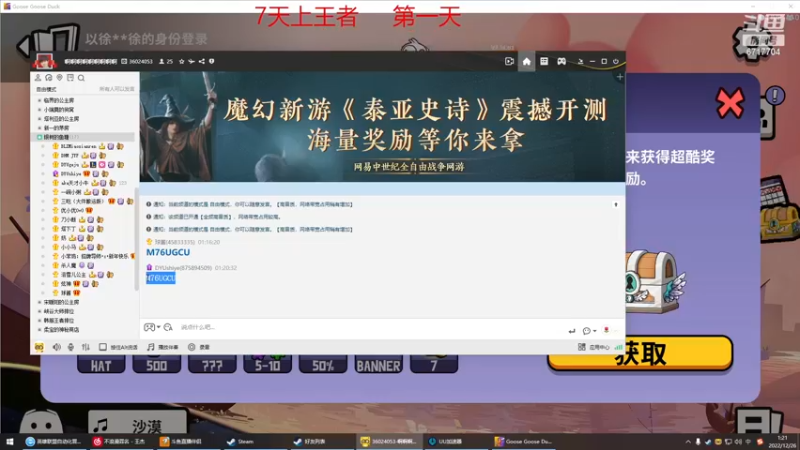Open the home tab in YY window

pos(527,61)
